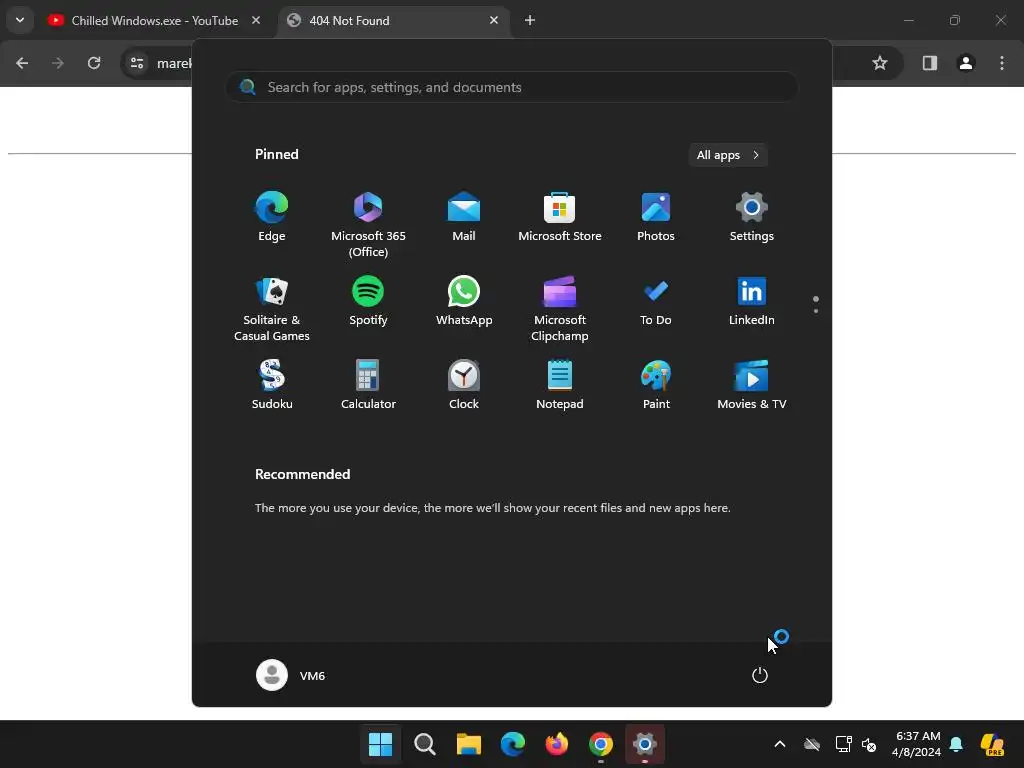Launch WhatsApp from Start menu
Image resolution: width=1024 pixels, height=768 pixels.
464,301
